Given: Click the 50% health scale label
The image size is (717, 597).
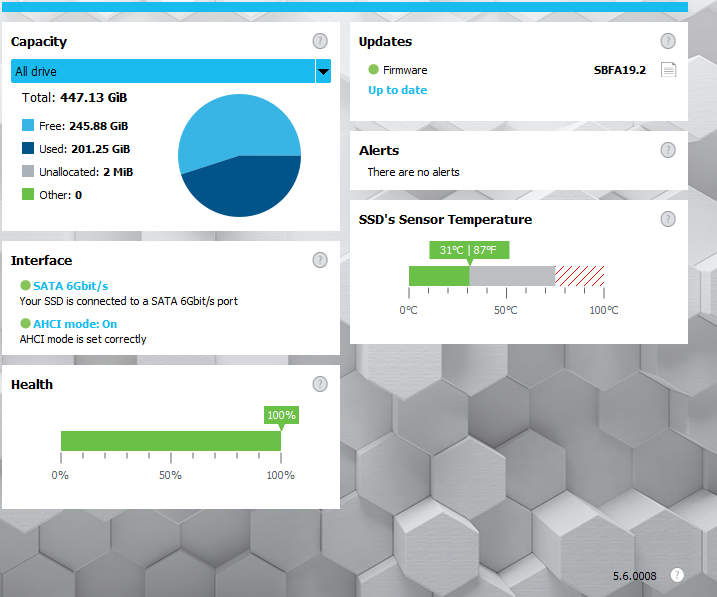Looking at the screenshot, I should click(x=170, y=475).
